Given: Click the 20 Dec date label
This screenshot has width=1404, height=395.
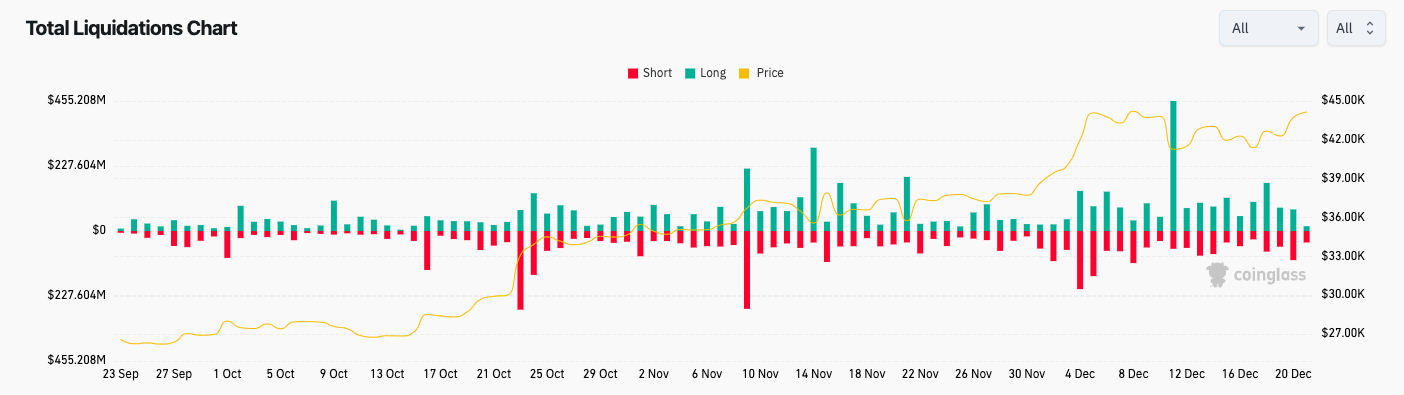Looking at the screenshot, I should pyautogui.click(x=1293, y=374).
